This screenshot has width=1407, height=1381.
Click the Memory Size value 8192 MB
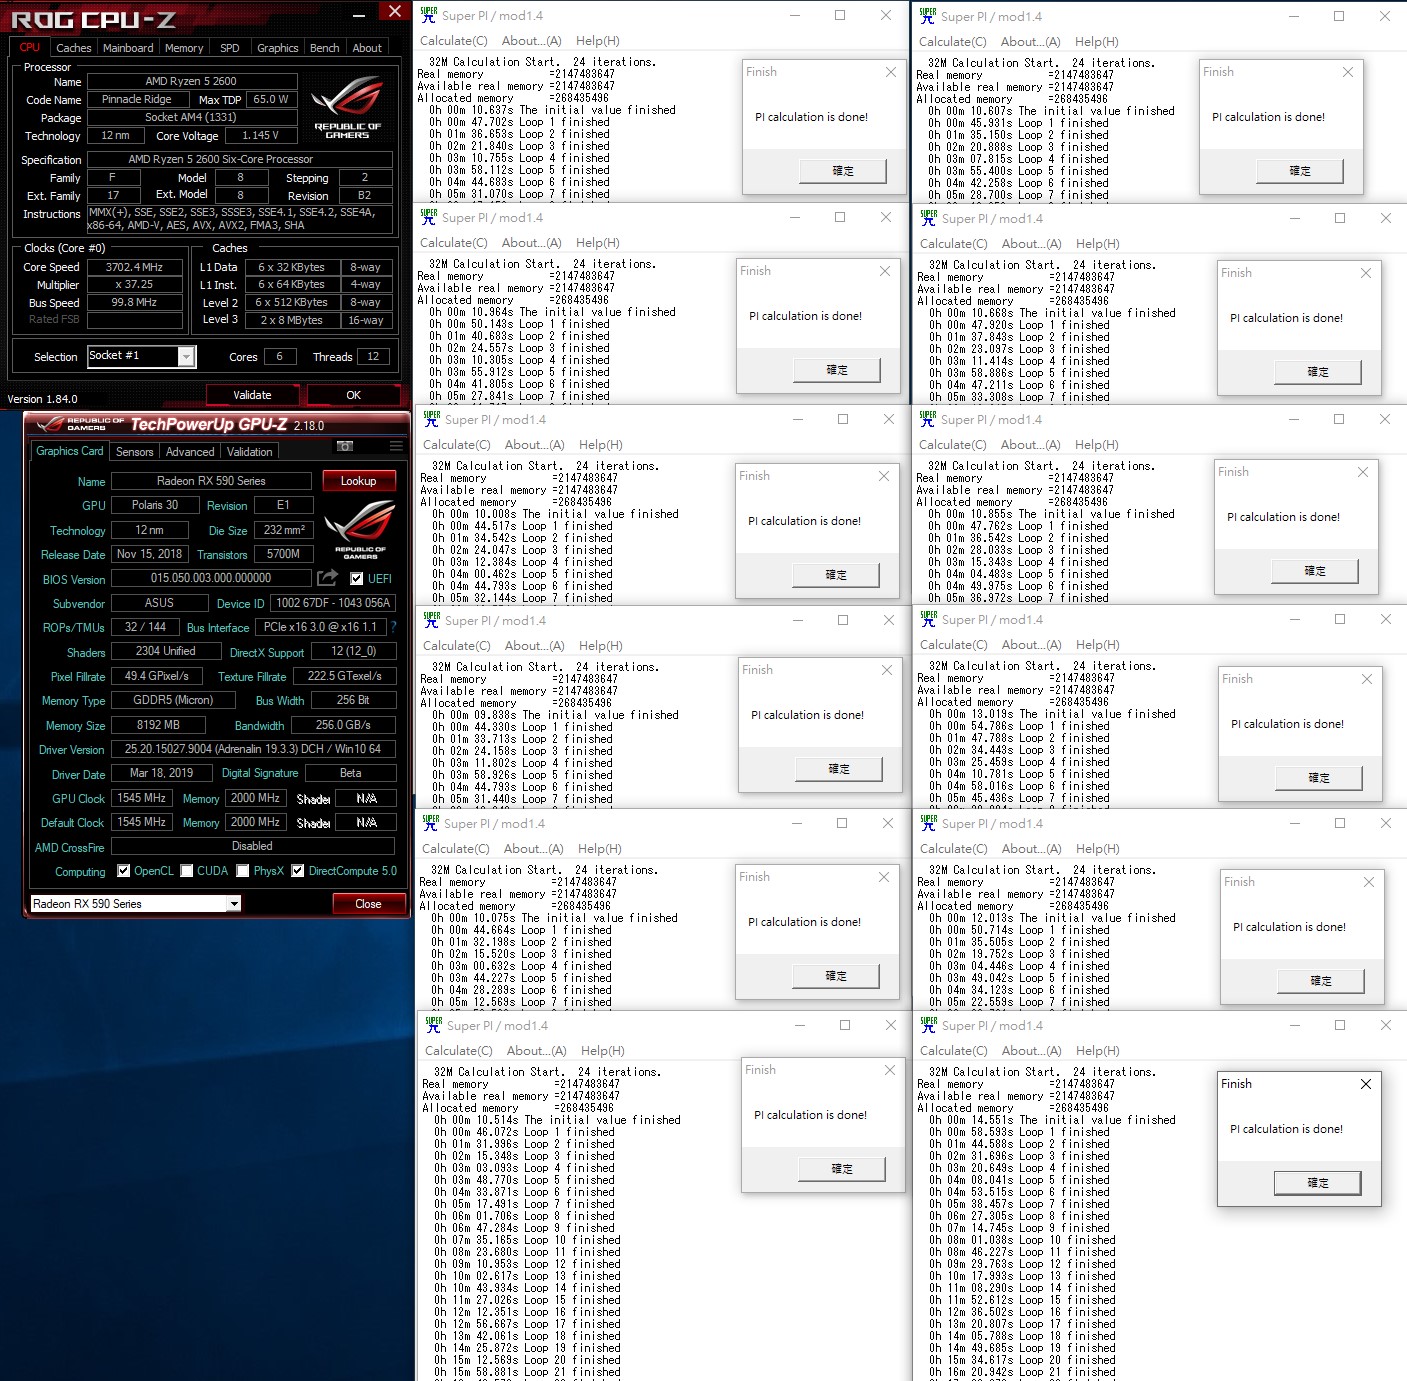point(158,725)
